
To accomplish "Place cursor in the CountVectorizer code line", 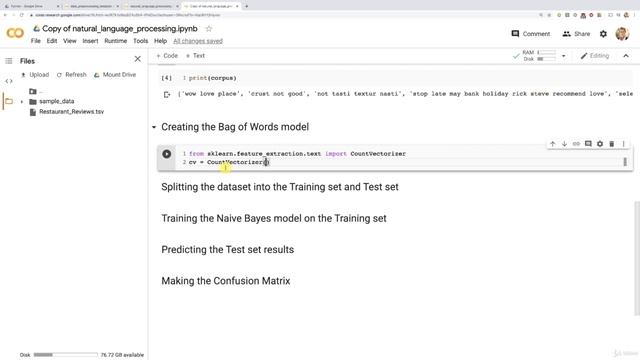I will [229, 162].
